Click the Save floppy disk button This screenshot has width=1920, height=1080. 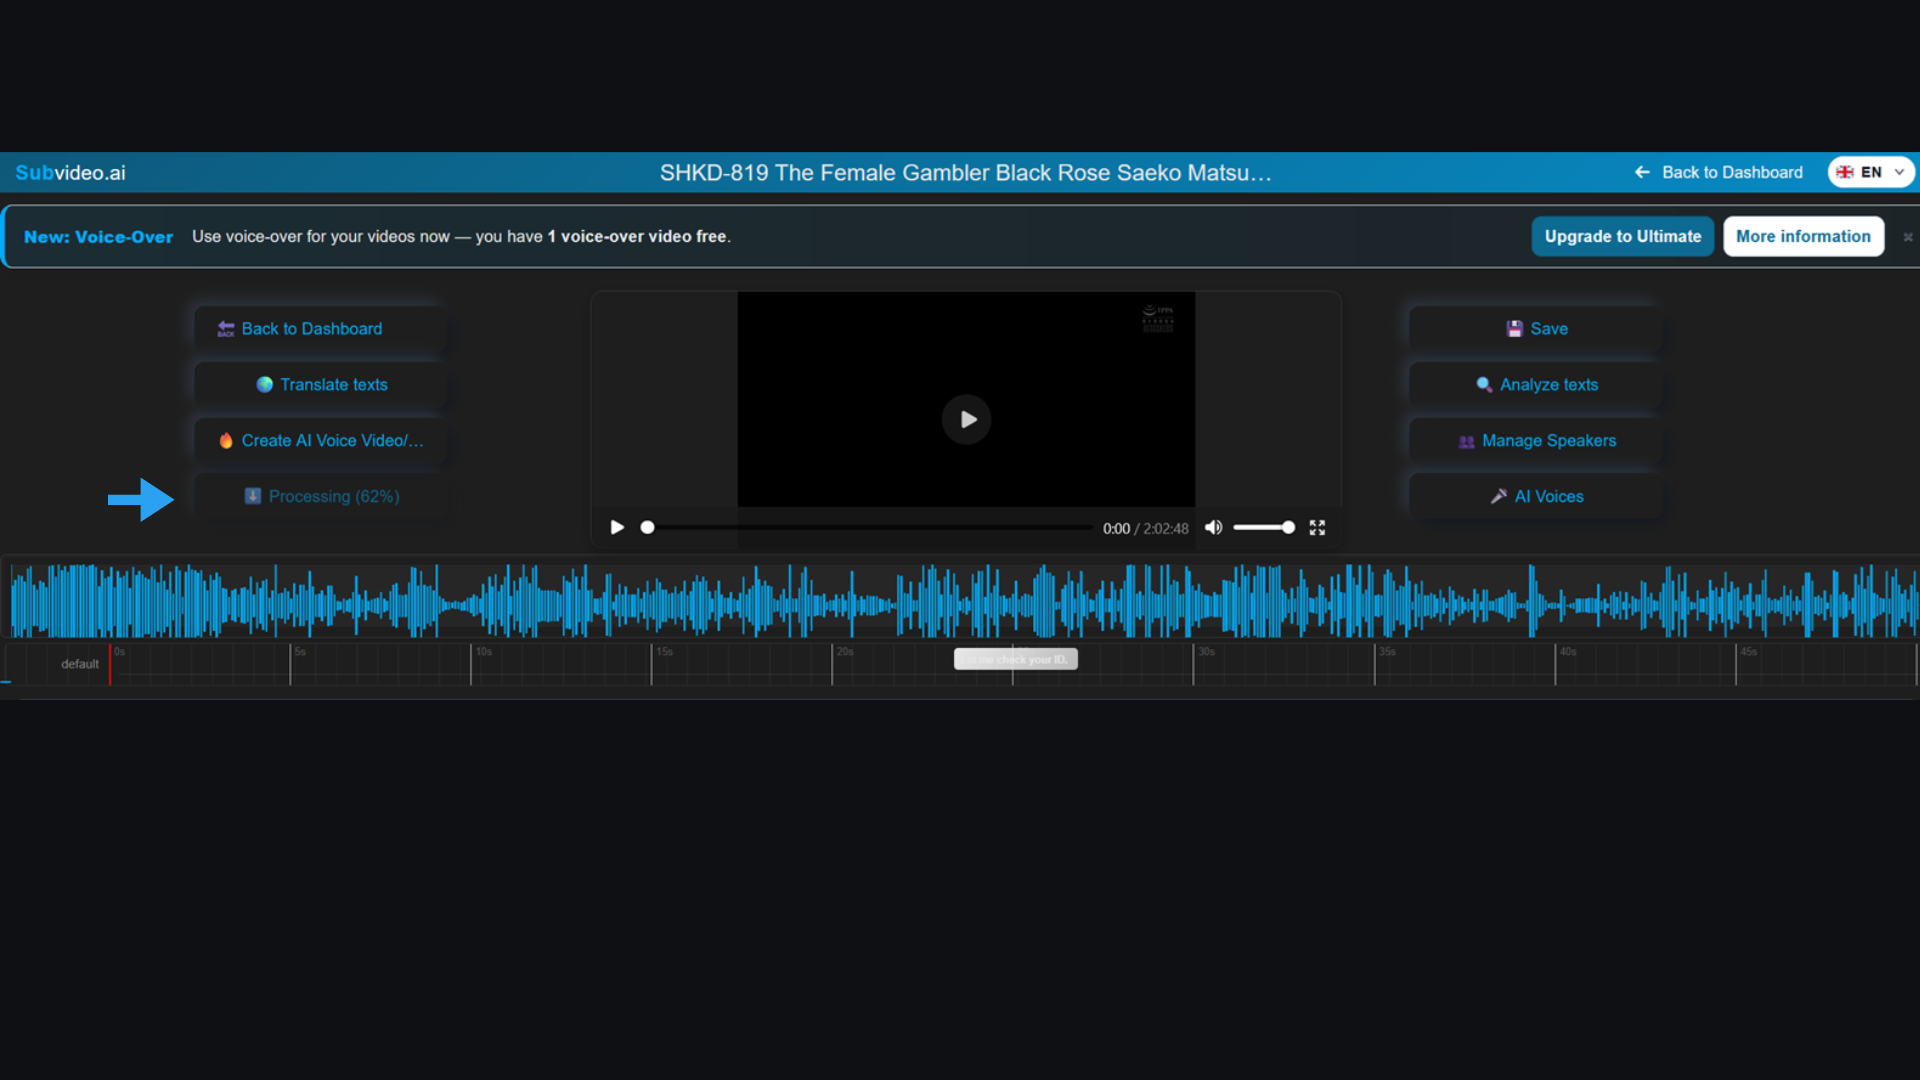pos(1536,329)
